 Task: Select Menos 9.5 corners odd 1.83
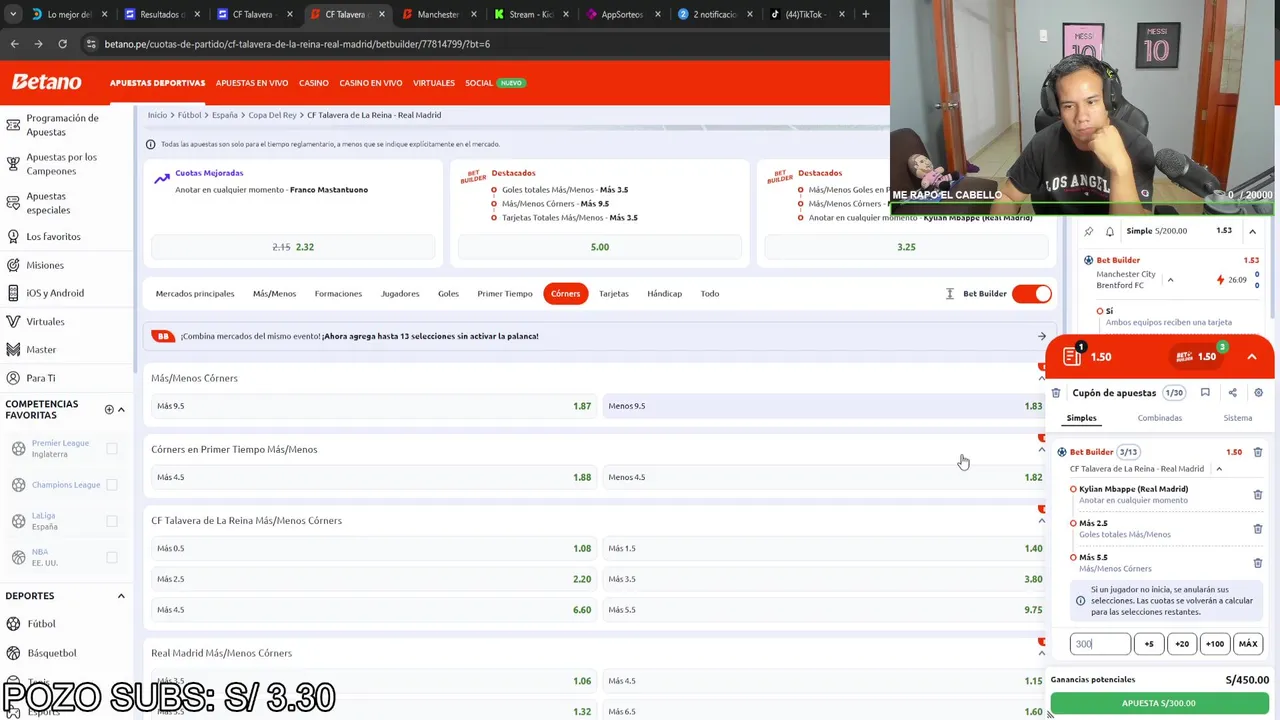tap(825, 406)
